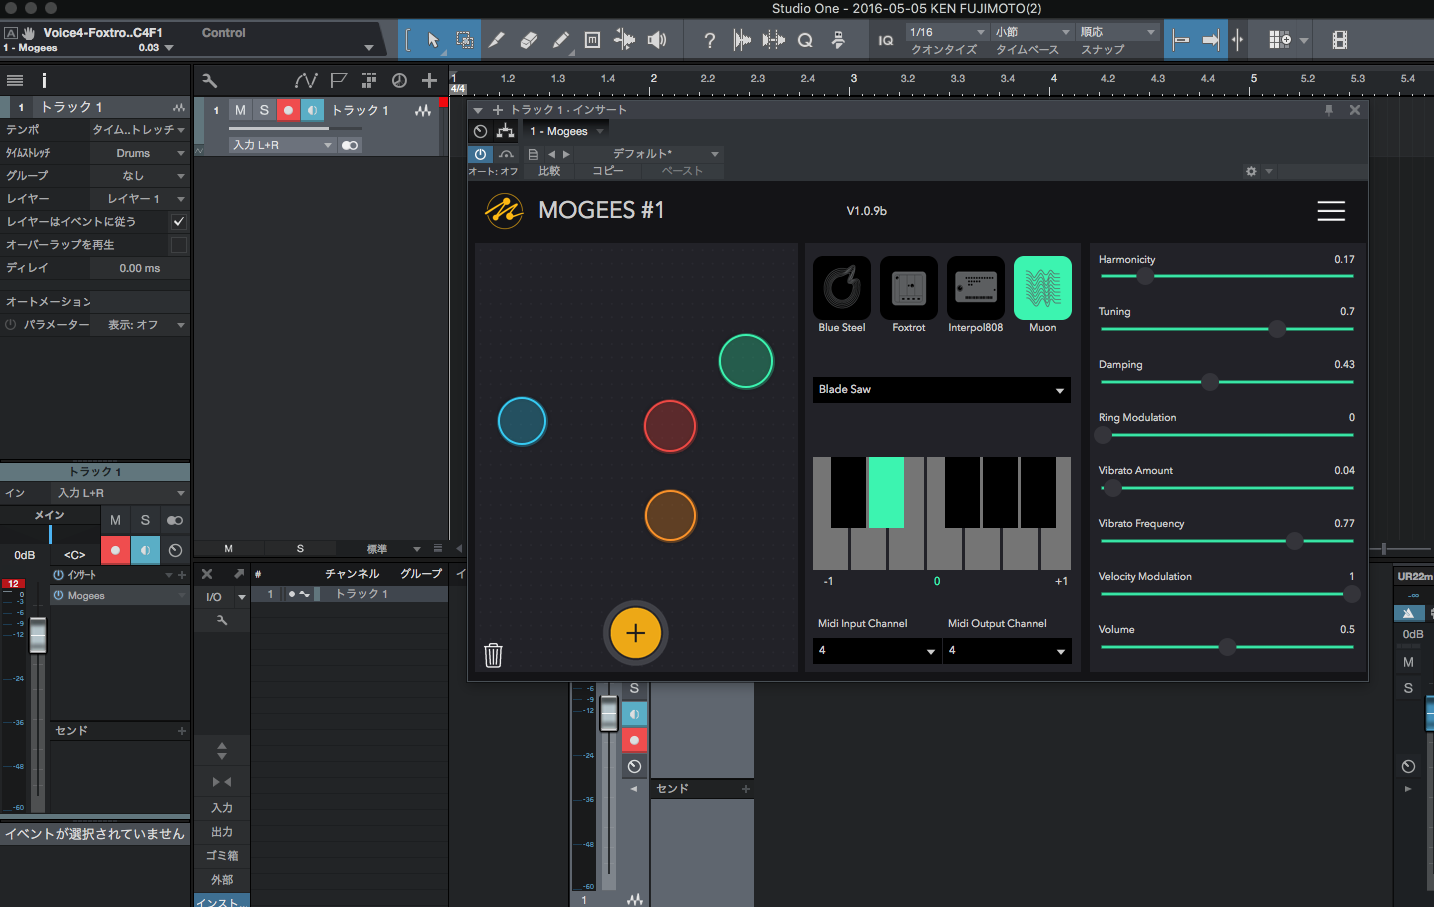The image size is (1434, 907).
Task: Click the orange pad circle in Mogees
Action: [670, 516]
